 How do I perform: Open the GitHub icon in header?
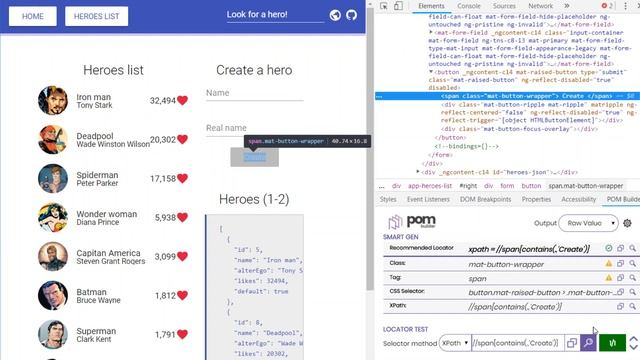coord(351,15)
